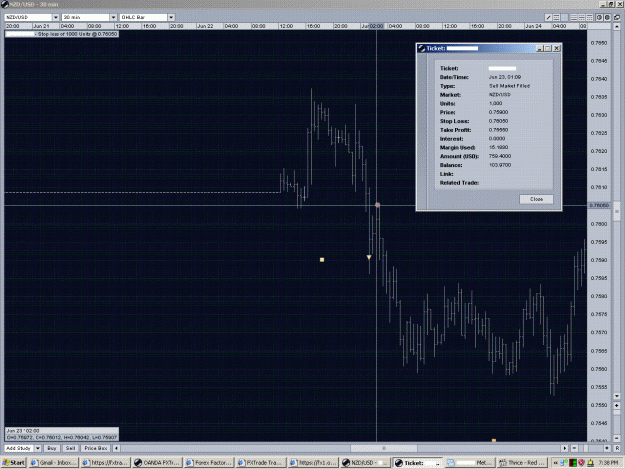Click the Stop loss of 1000 Units label

[62, 34]
